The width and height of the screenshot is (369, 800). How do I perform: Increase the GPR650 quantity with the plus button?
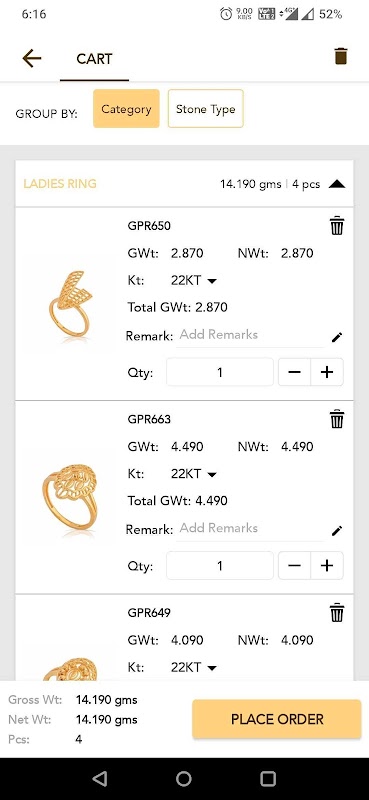coord(327,372)
